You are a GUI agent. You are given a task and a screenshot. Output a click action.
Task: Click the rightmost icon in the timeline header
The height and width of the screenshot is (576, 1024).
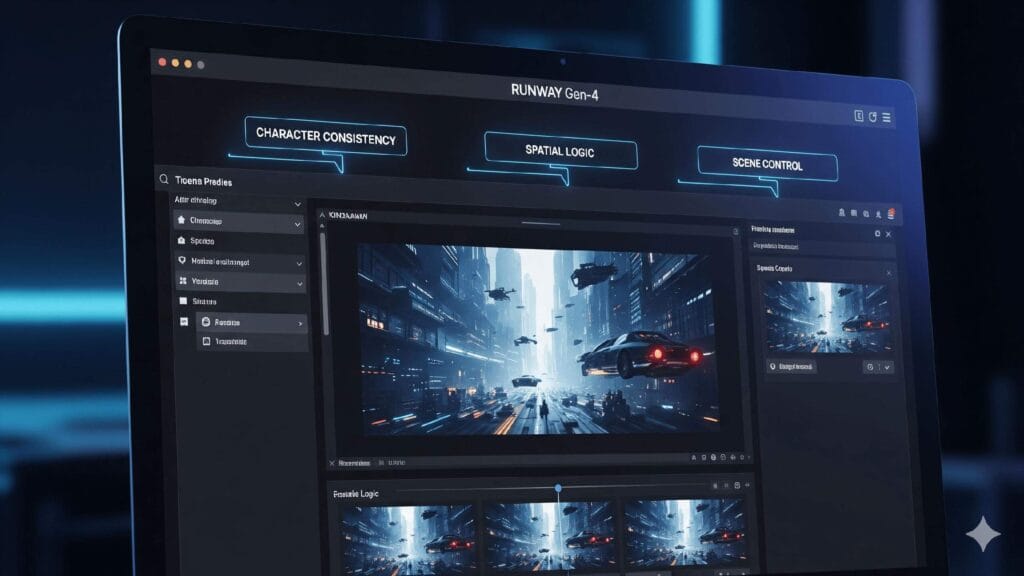click(747, 485)
